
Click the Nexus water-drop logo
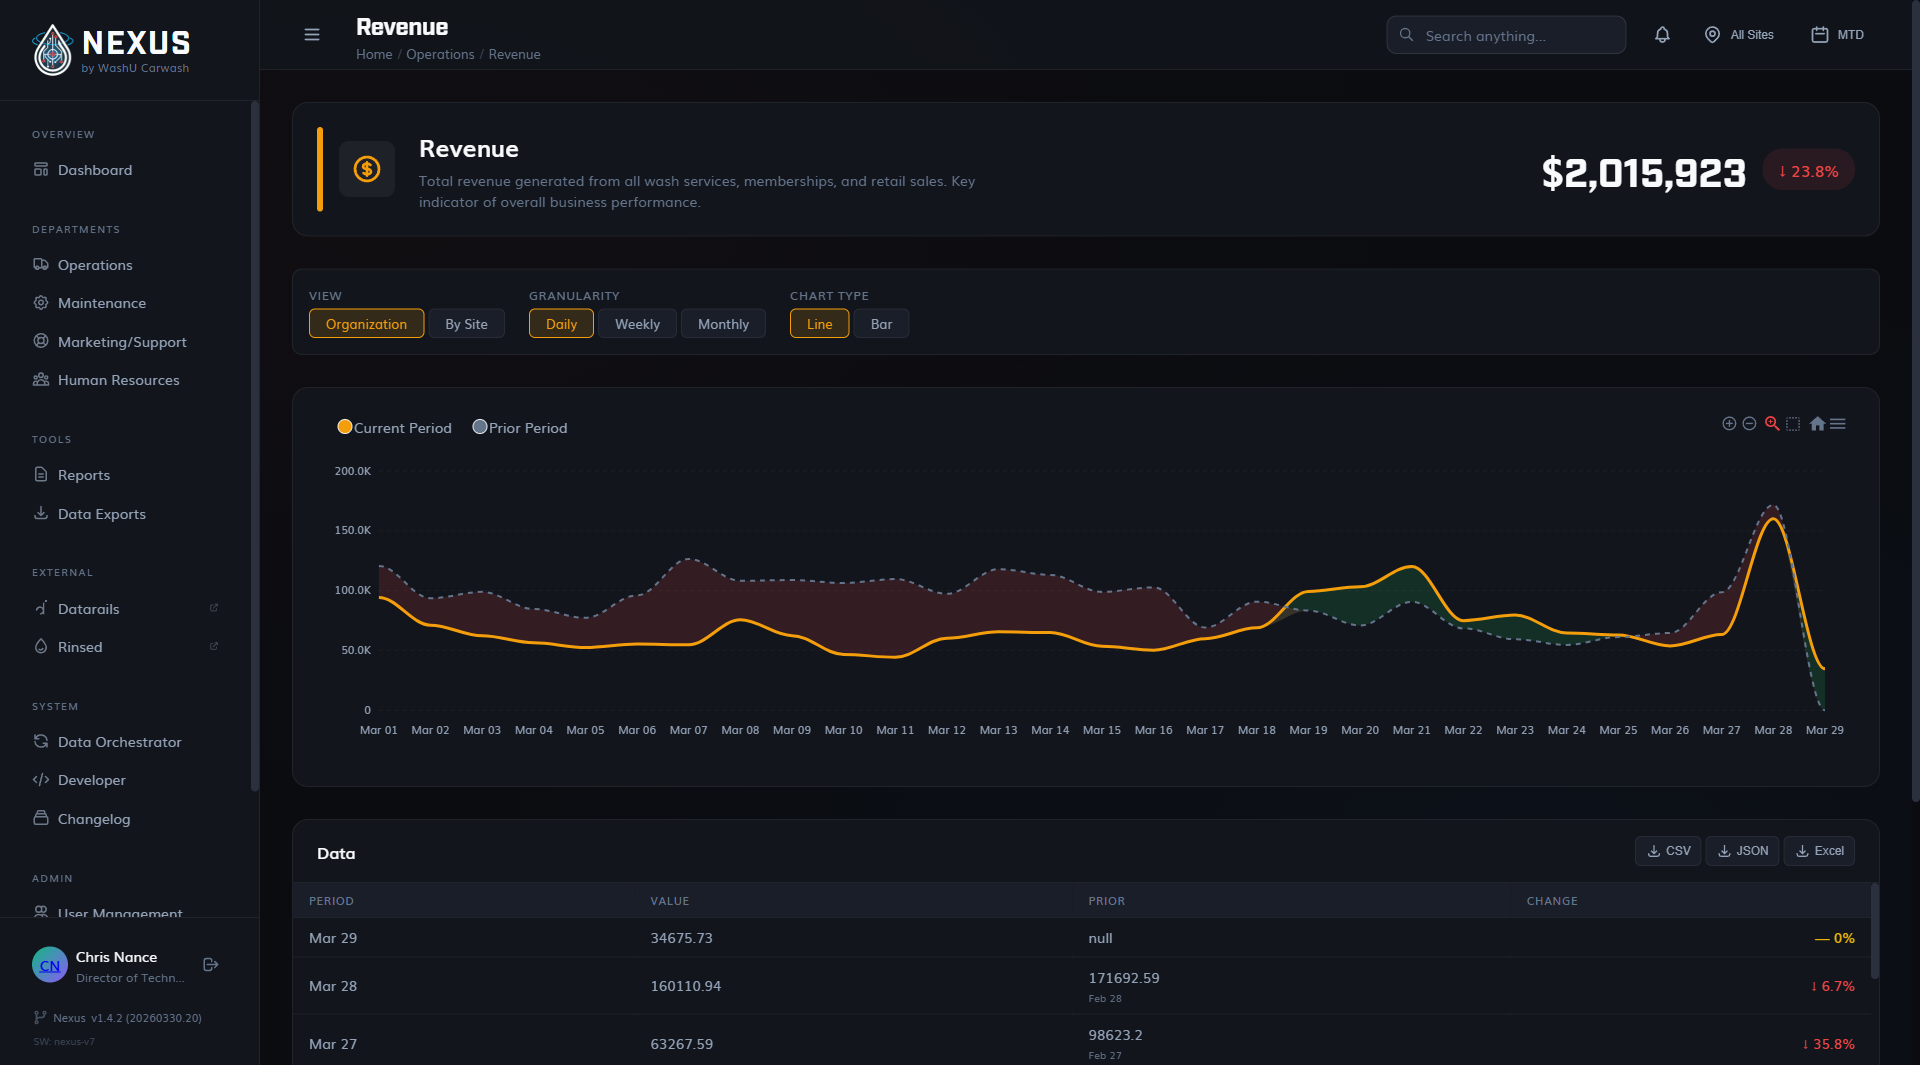click(x=52, y=50)
